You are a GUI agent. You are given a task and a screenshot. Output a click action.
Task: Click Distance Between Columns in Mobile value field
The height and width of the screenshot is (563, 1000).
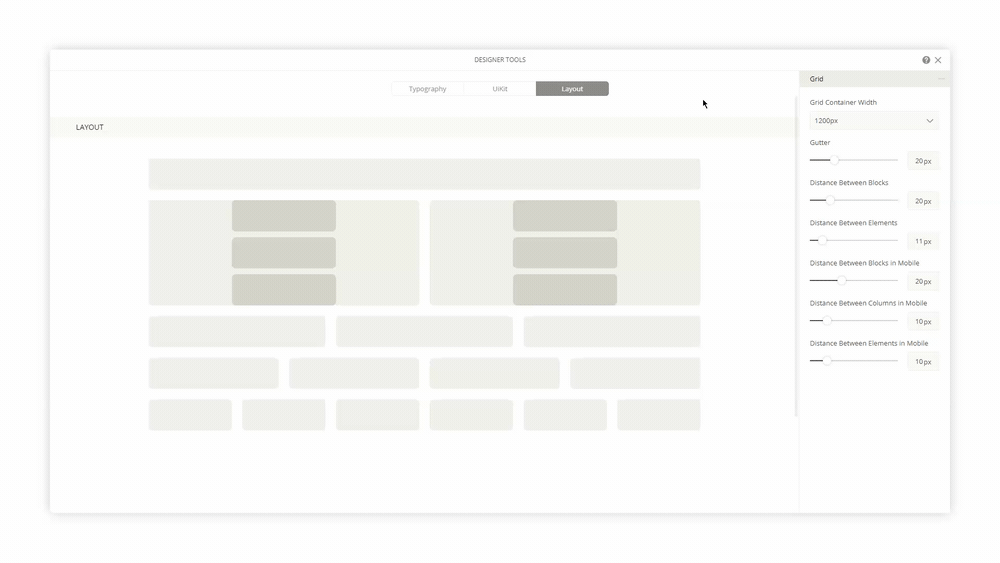(x=922, y=321)
